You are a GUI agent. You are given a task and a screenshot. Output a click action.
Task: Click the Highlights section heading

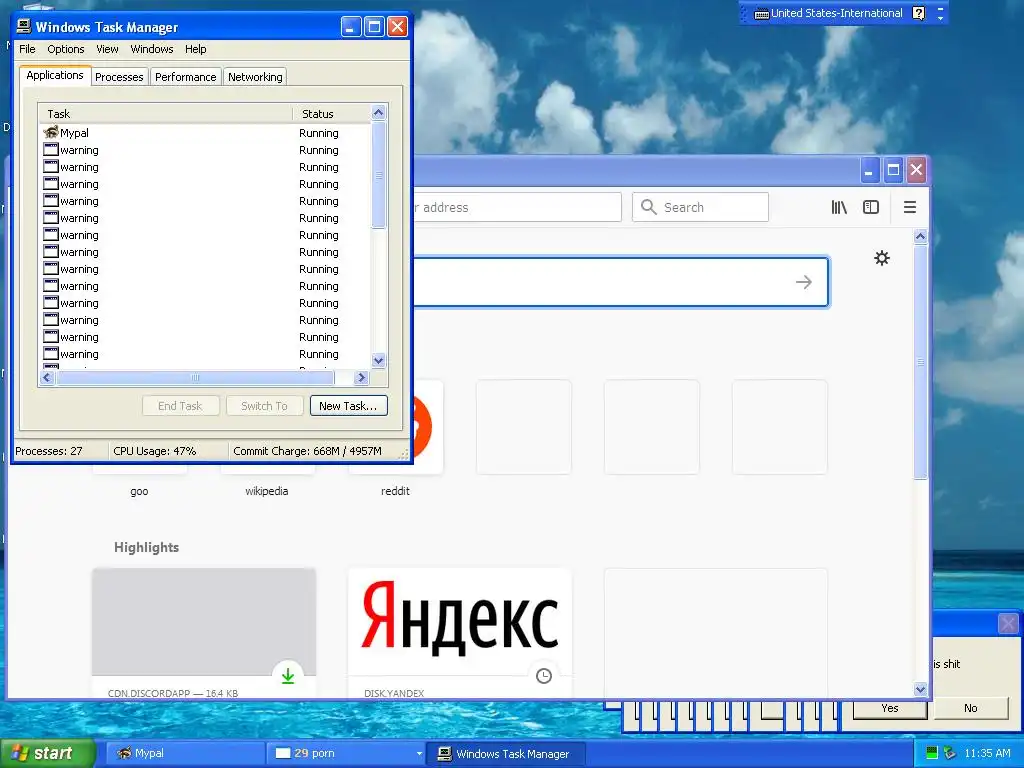146,547
